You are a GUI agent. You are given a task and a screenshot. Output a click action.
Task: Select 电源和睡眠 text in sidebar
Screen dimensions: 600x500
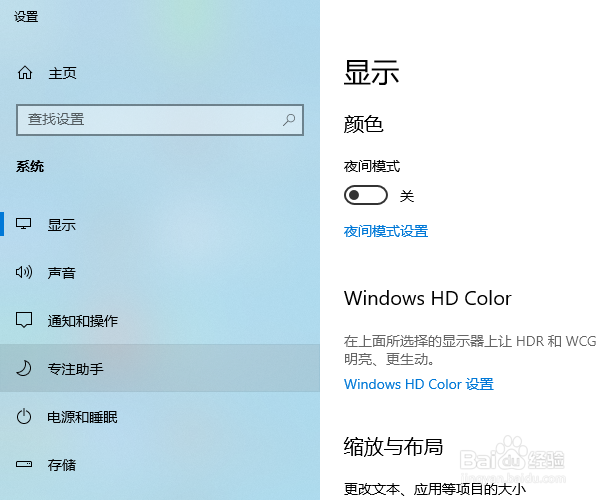pyautogui.click(x=82, y=417)
